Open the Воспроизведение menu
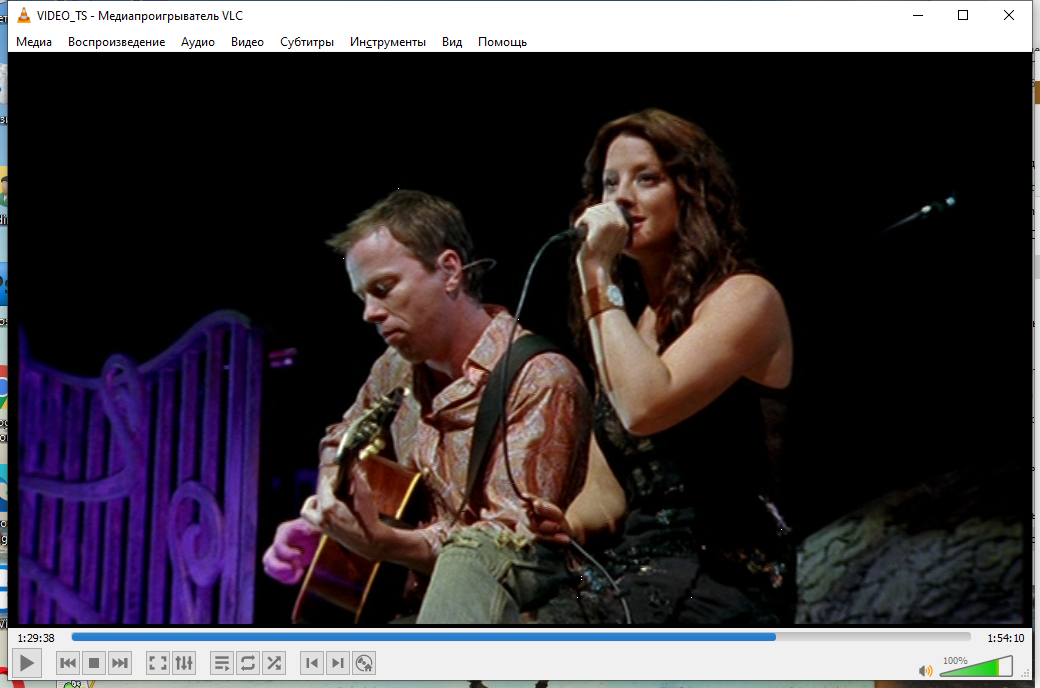1040x688 pixels. click(x=116, y=42)
